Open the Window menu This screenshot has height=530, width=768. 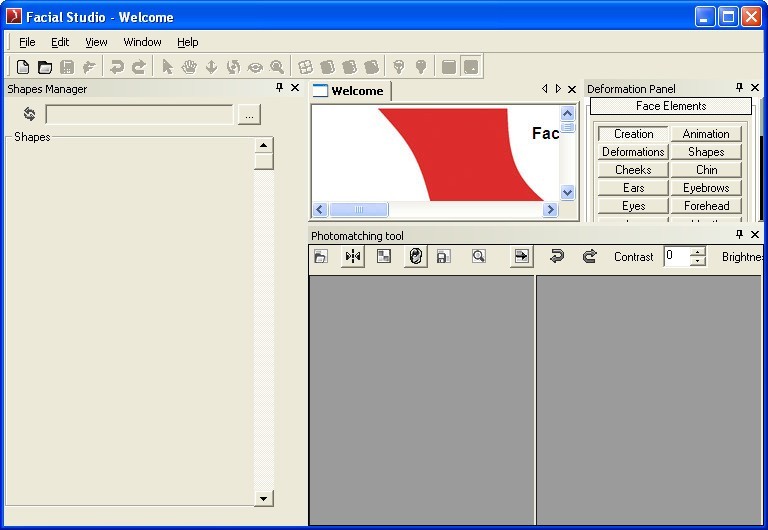click(x=142, y=42)
